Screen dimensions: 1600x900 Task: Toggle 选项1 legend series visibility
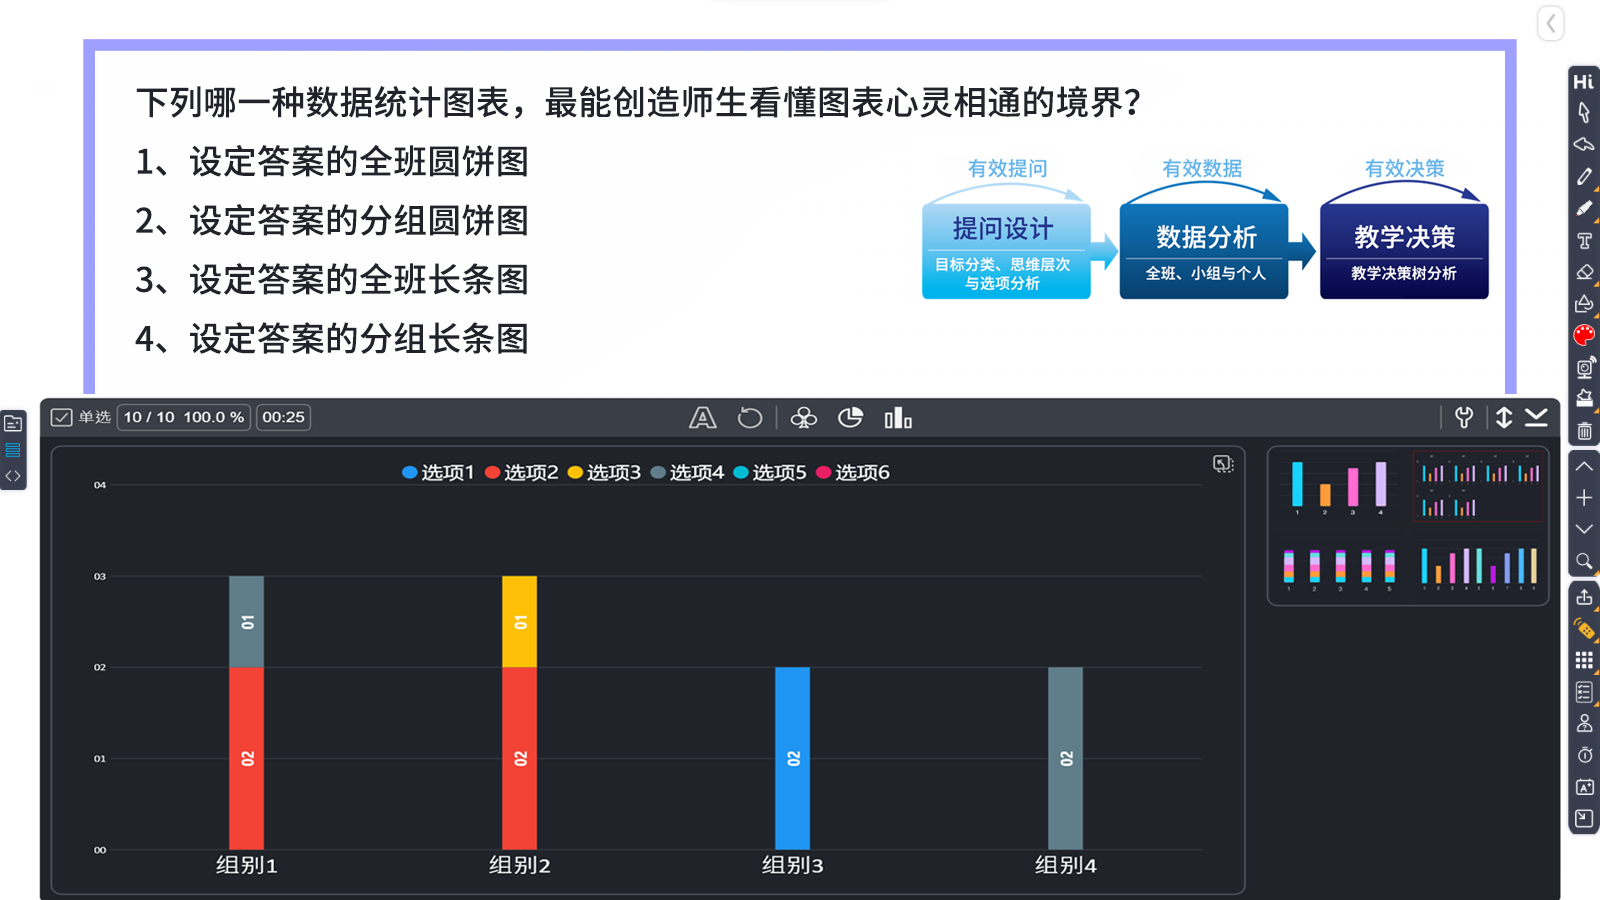438,472
